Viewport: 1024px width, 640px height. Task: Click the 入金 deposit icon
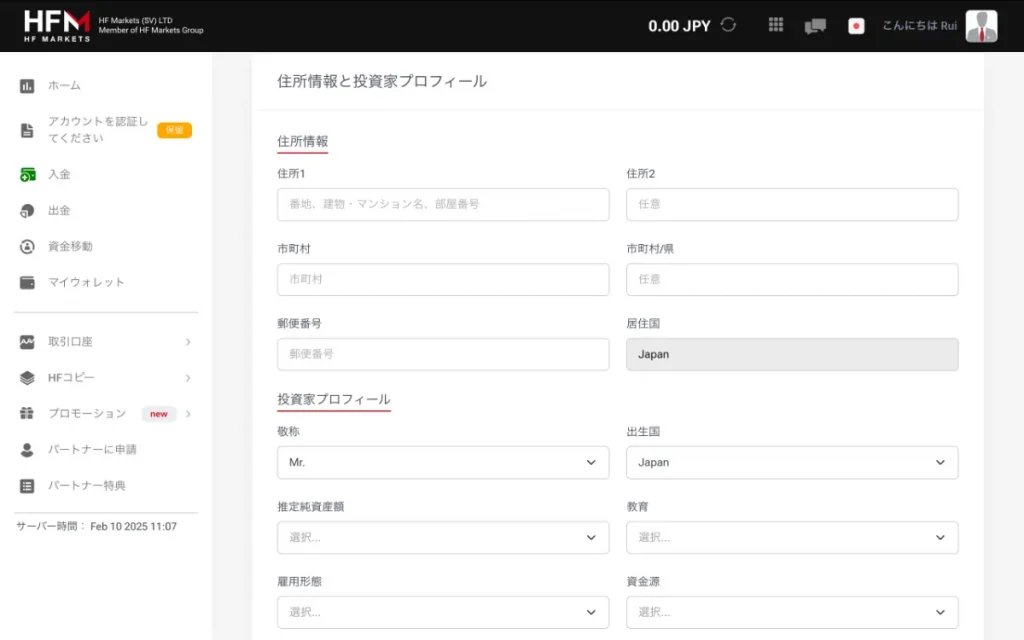coord(27,174)
